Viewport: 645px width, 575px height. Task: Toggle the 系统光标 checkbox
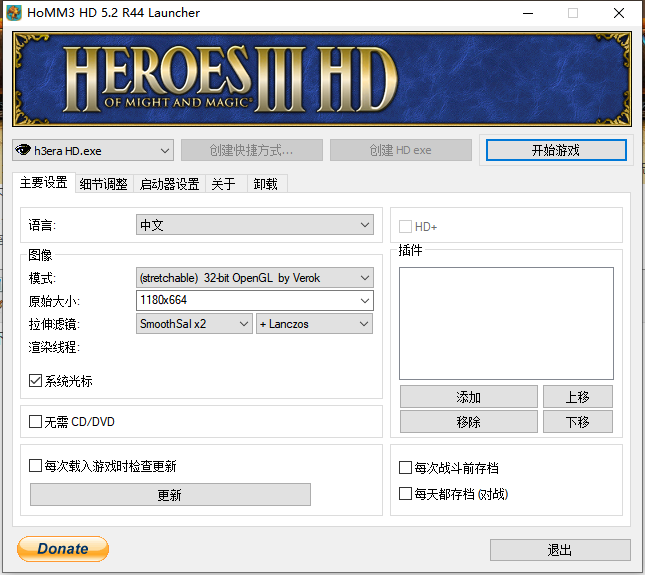(35, 381)
